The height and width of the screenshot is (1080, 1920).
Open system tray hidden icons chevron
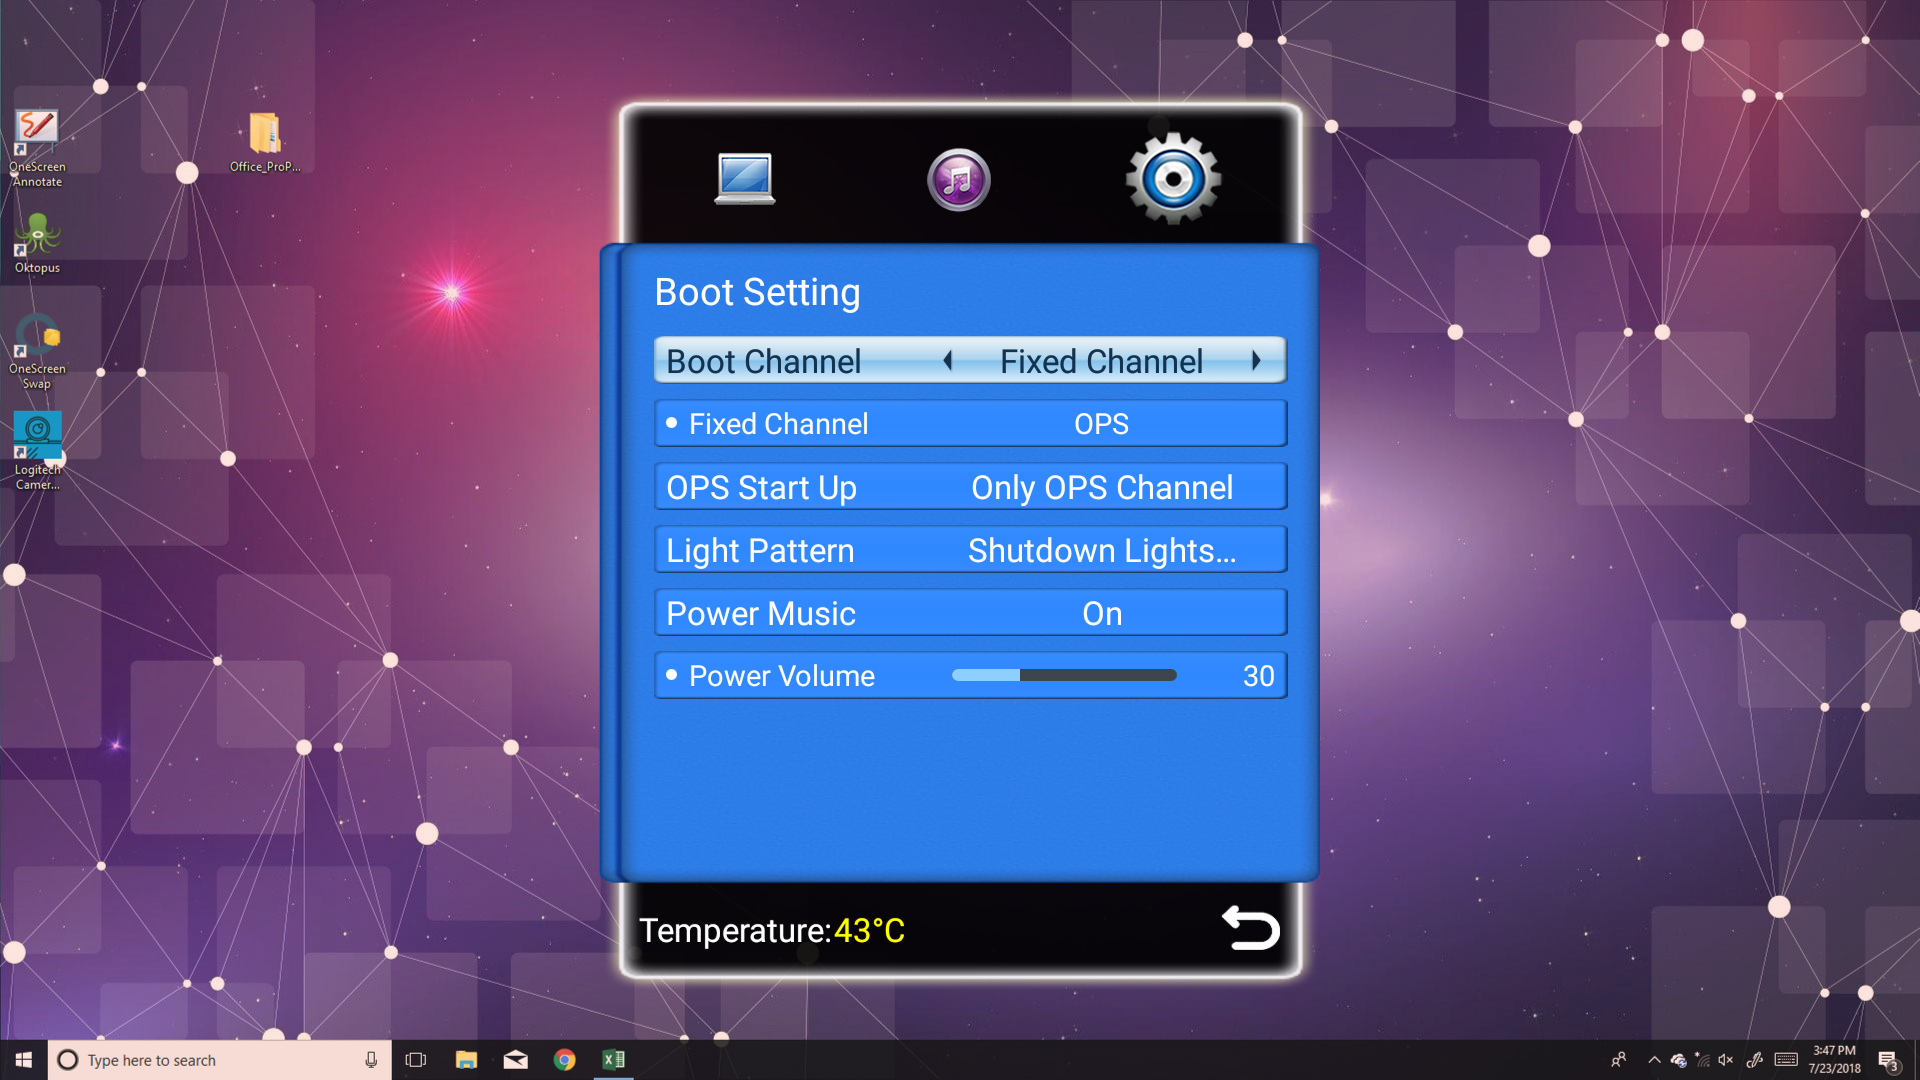1654,1060
